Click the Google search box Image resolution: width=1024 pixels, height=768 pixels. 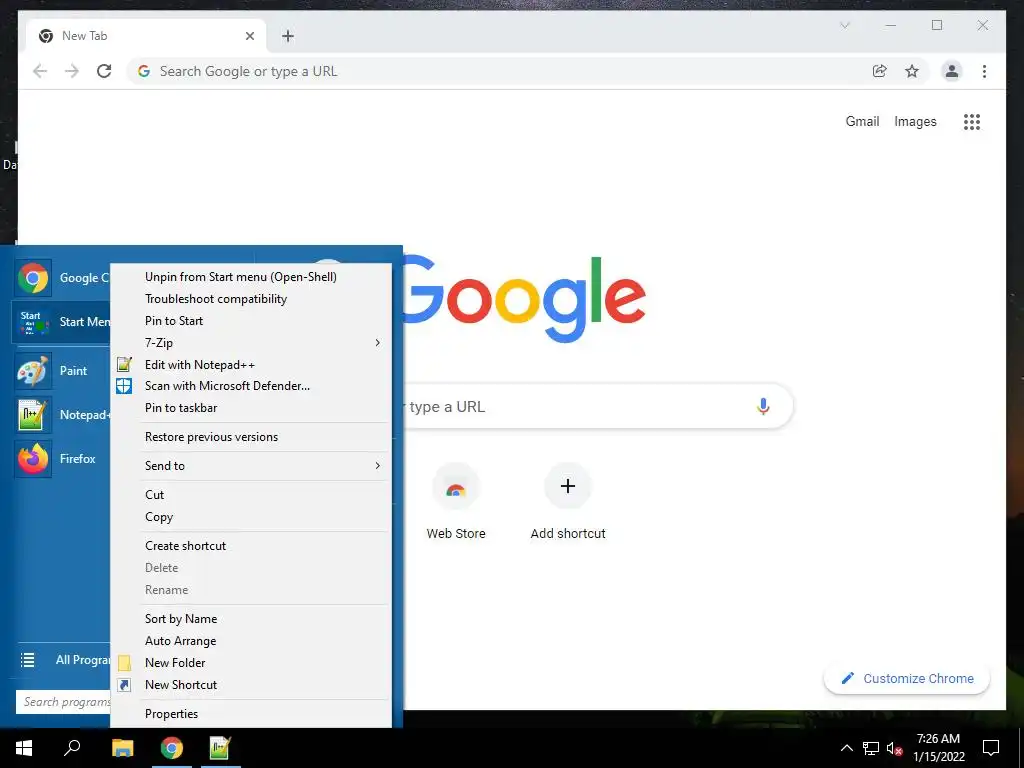pos(598,406)
